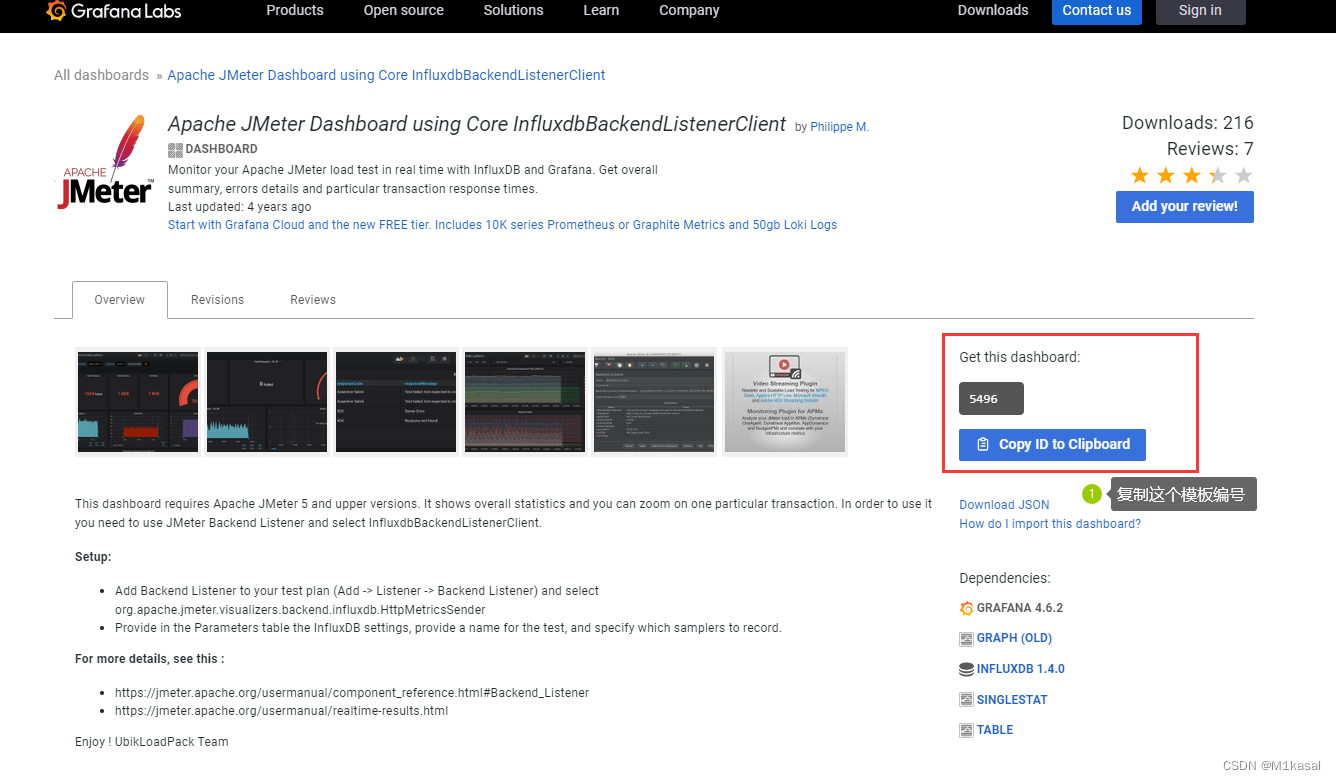
Task: Click the database icon beside INFLUXDB 1.4.0
Action: coord(966,669)
